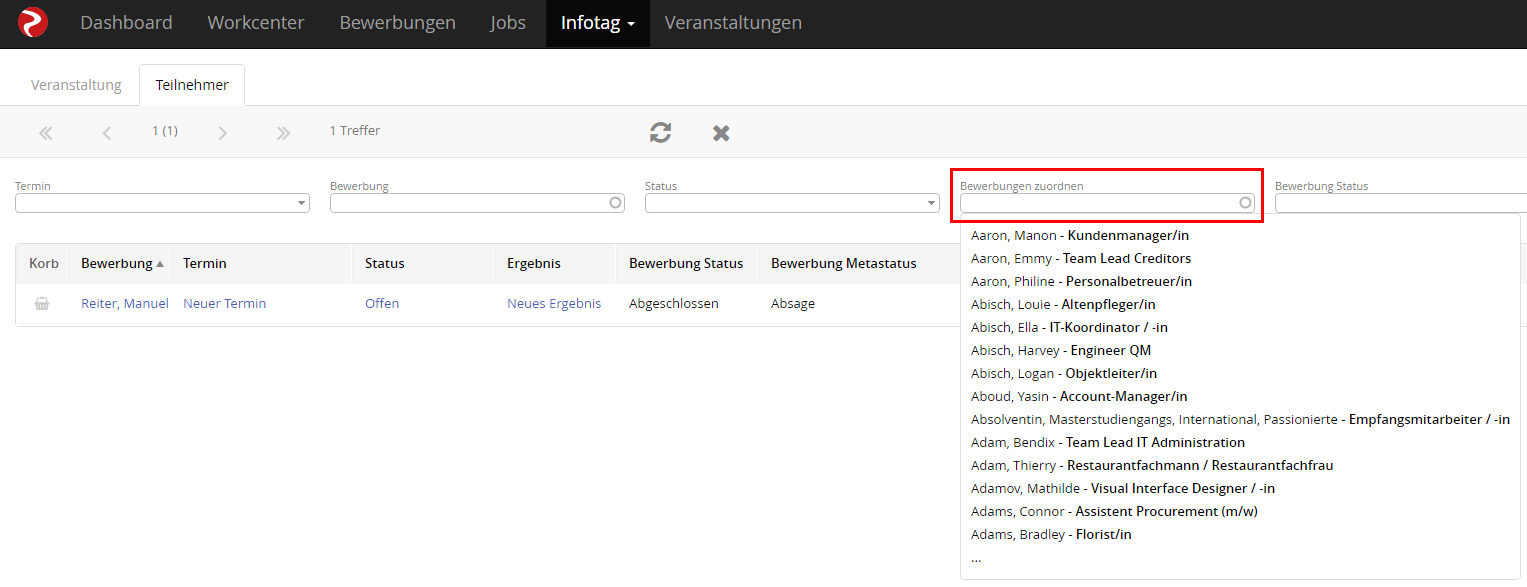This screenshot has height=587, width=1527.
Task: Select Abisch, Logan - Objektleiter/in
Action: click(x=1064, y=374)
